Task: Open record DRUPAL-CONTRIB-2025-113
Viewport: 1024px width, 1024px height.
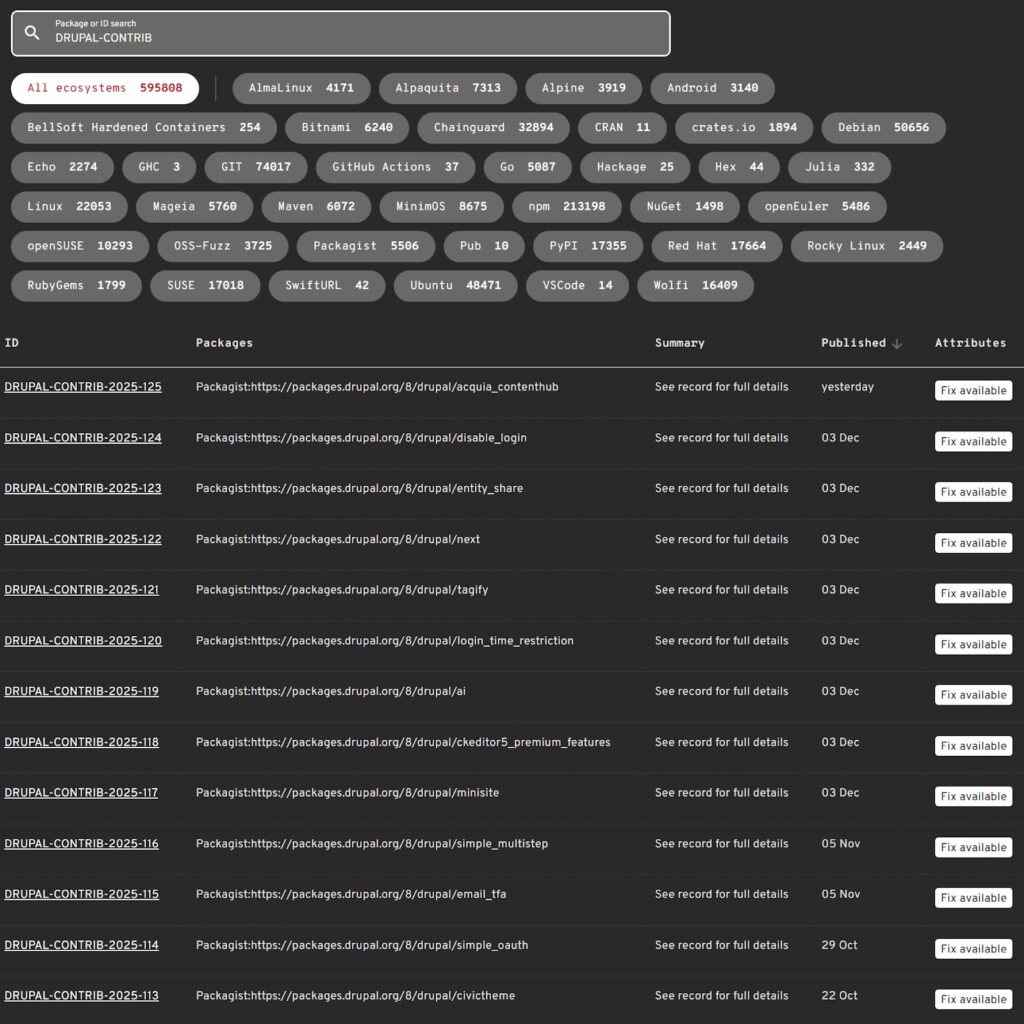Action: 82,995
